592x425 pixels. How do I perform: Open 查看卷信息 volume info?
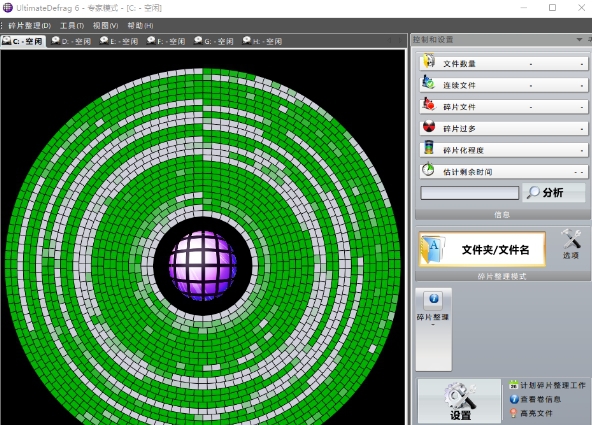pos(535,399)
